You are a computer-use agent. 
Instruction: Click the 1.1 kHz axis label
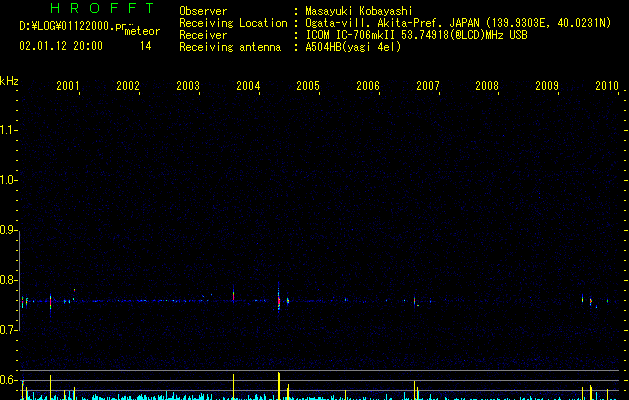[8, 130]
